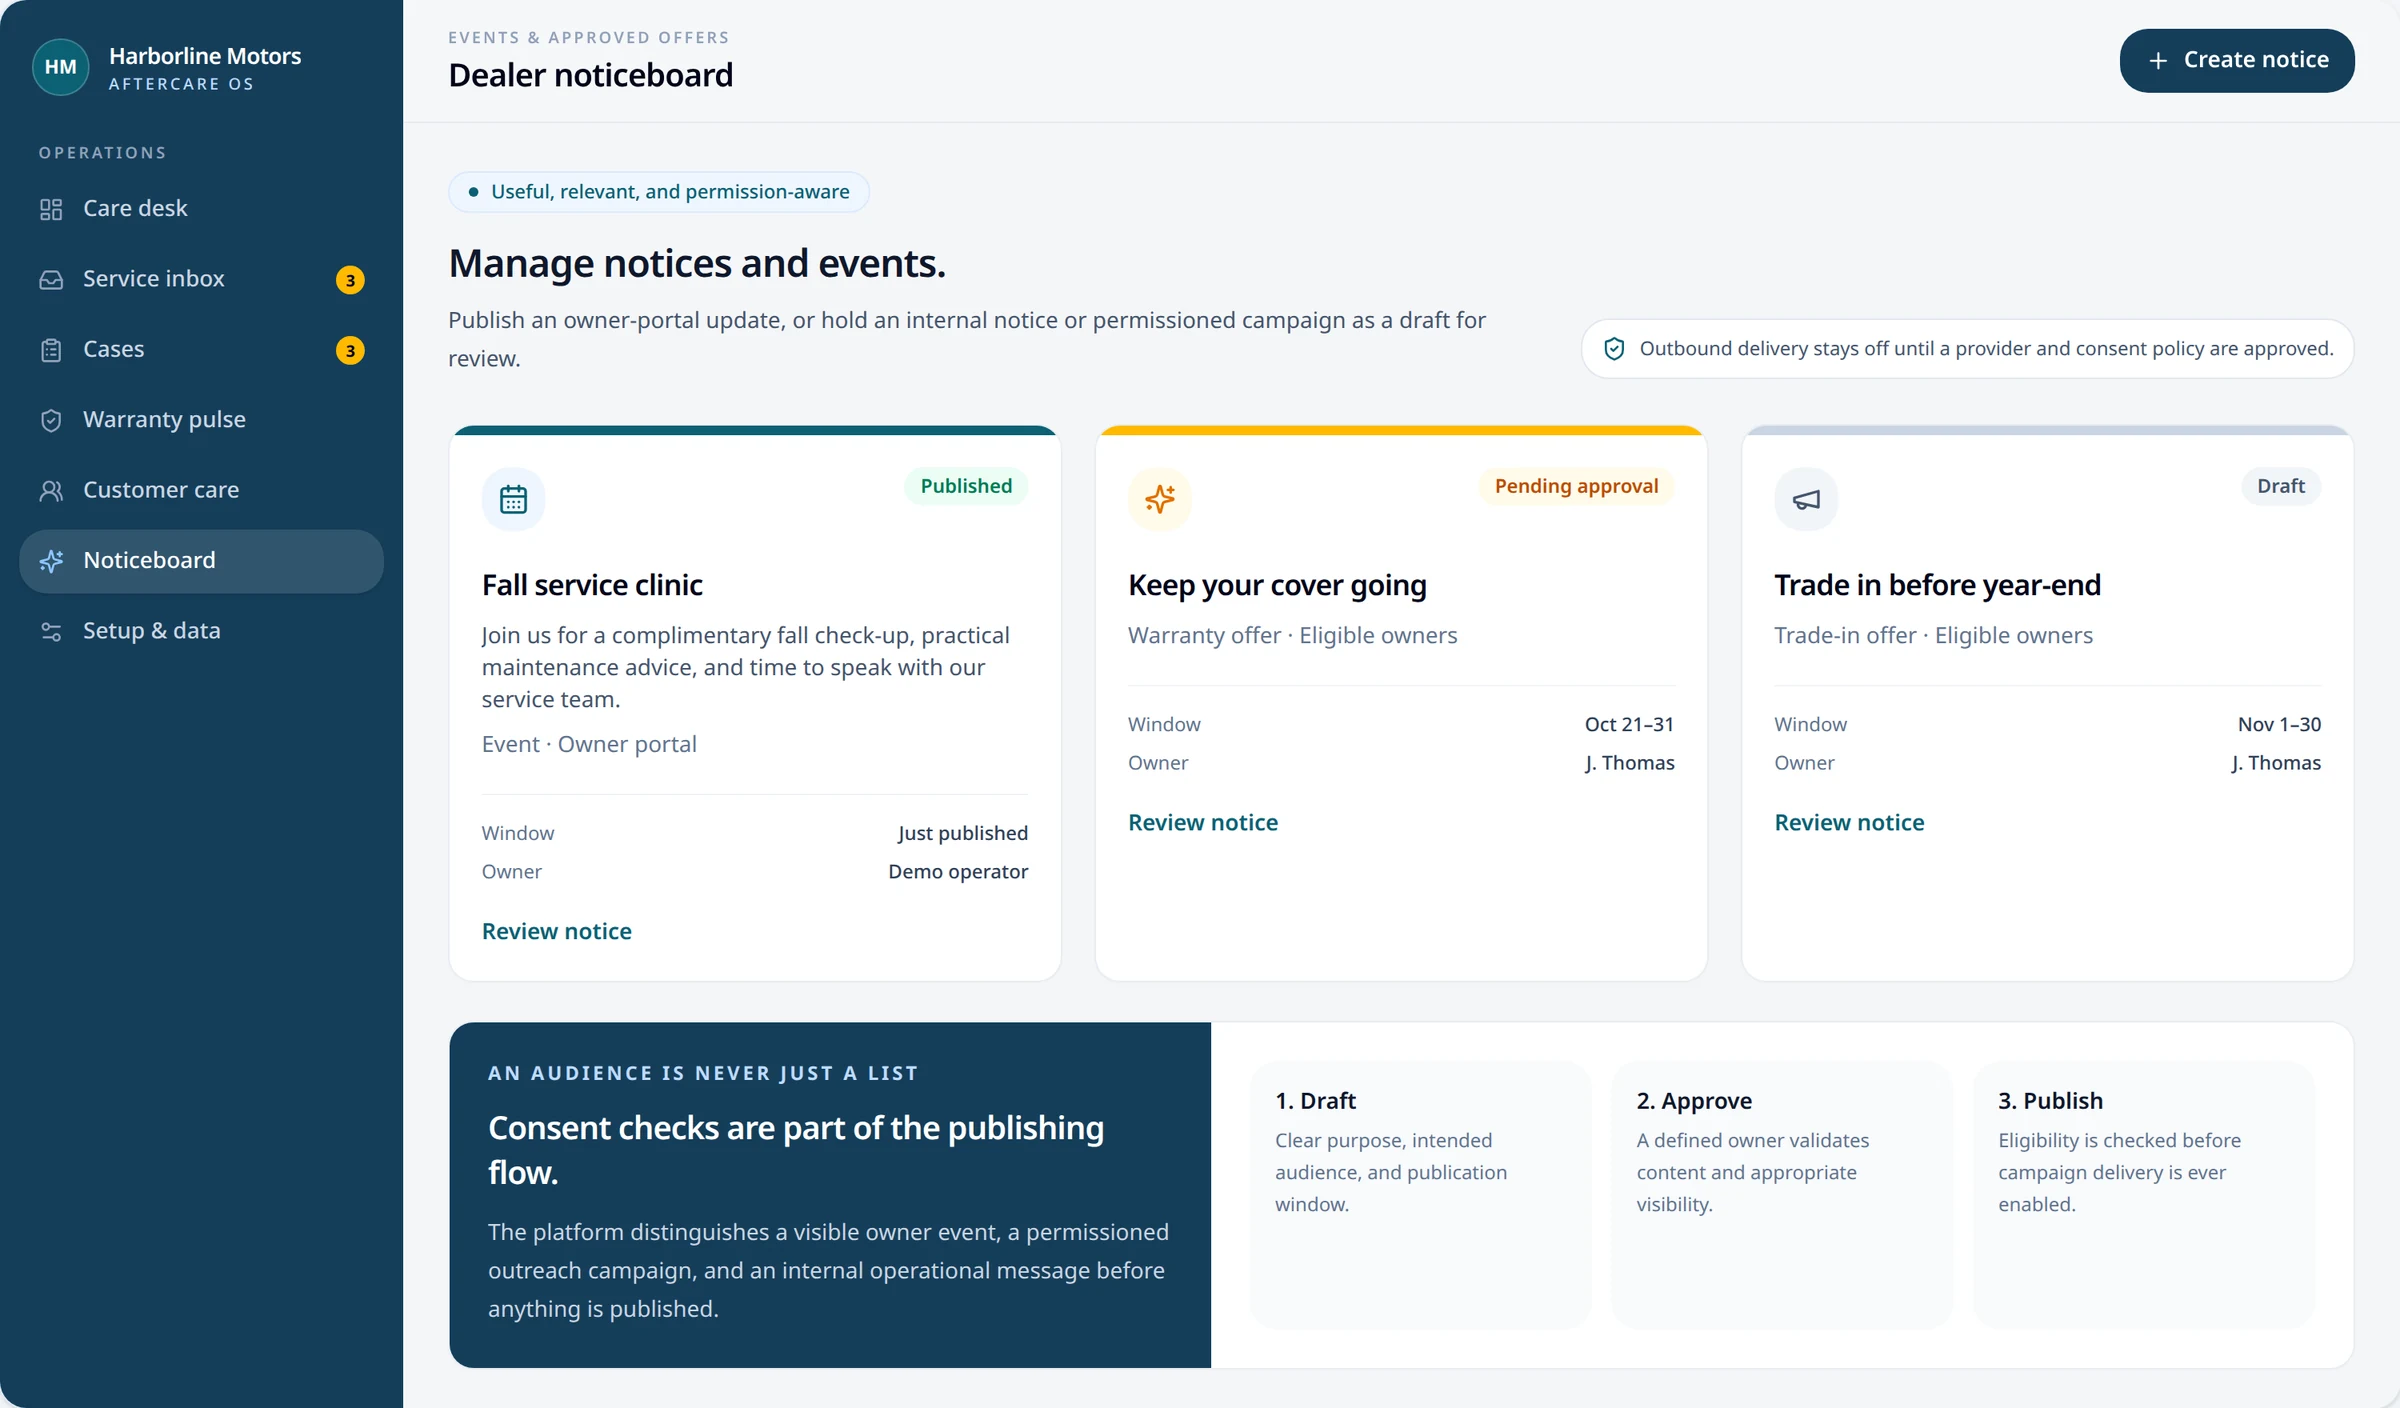The image size is (2400, 1408).
Task: Click the Service inbox tray icon
Action: [x=51, y=280]
